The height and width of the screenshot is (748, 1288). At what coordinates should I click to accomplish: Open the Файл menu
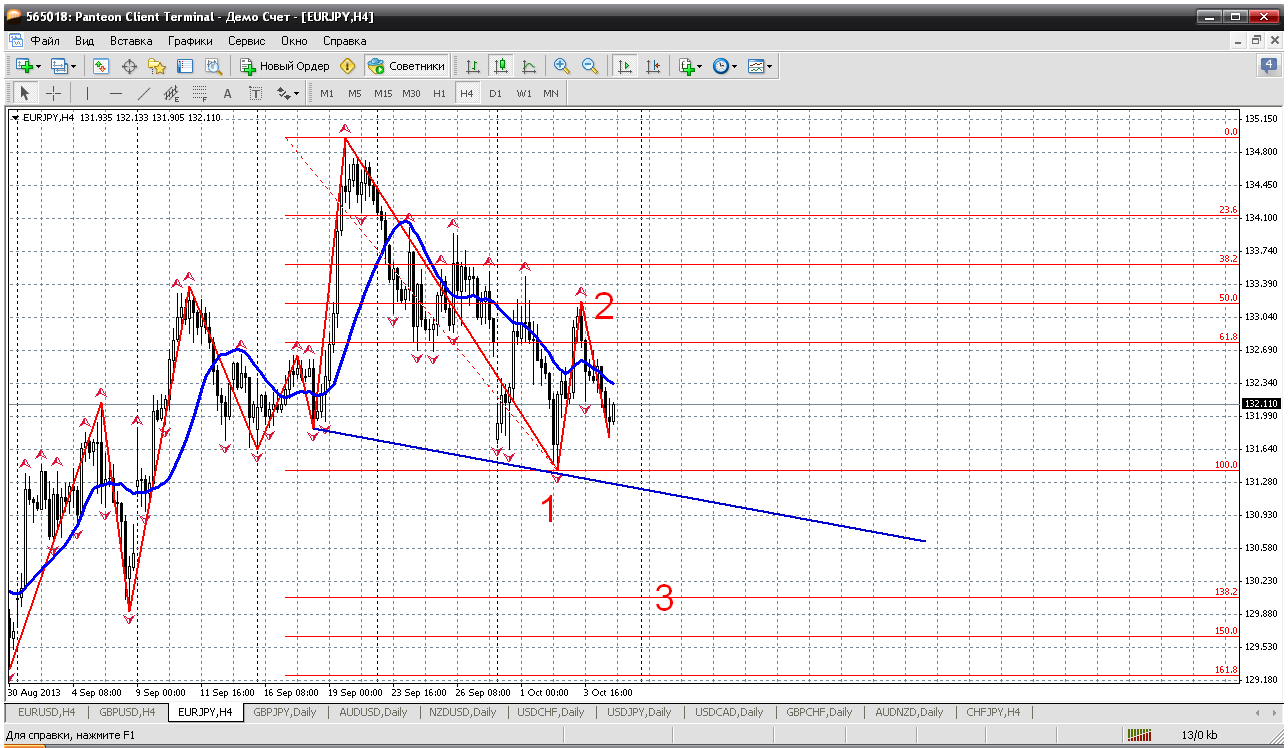point(45,41)
